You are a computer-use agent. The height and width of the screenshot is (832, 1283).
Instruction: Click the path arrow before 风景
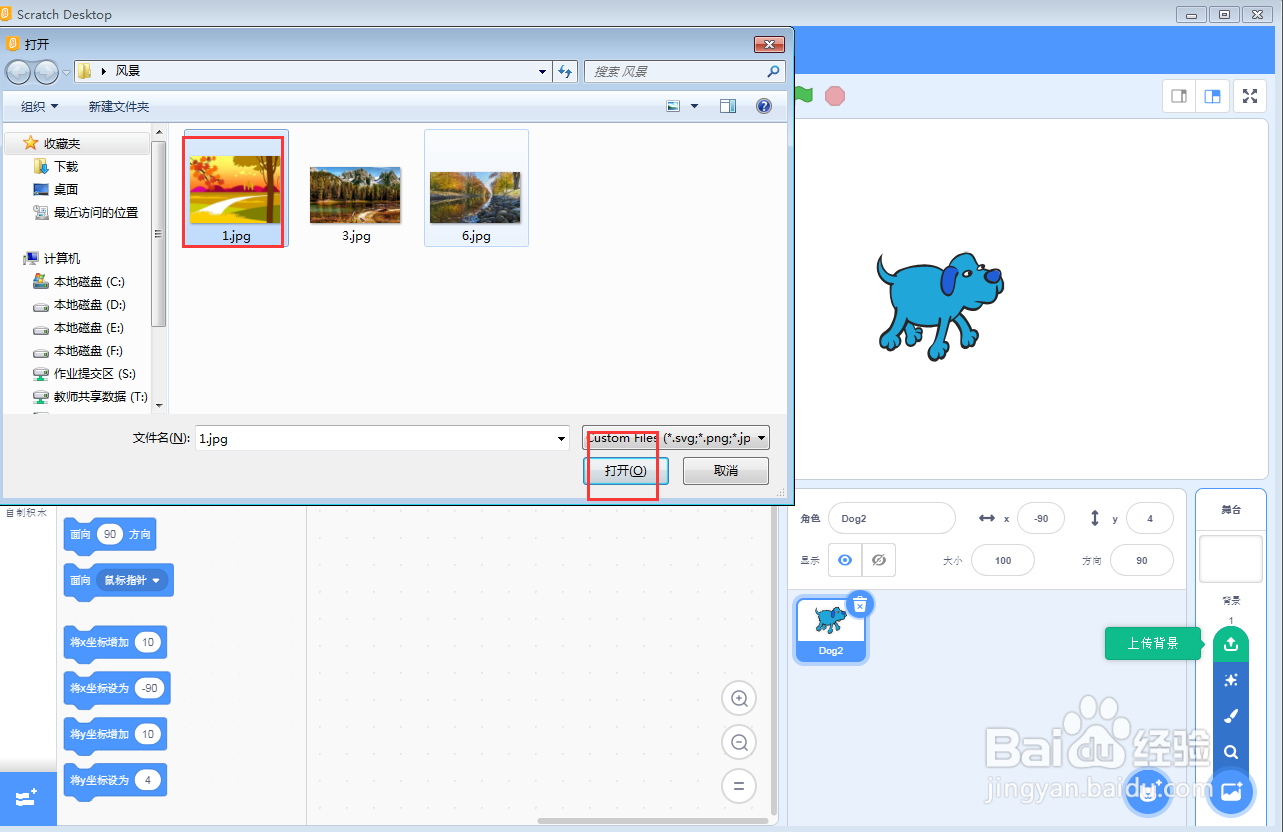click(x=104, y=72)
